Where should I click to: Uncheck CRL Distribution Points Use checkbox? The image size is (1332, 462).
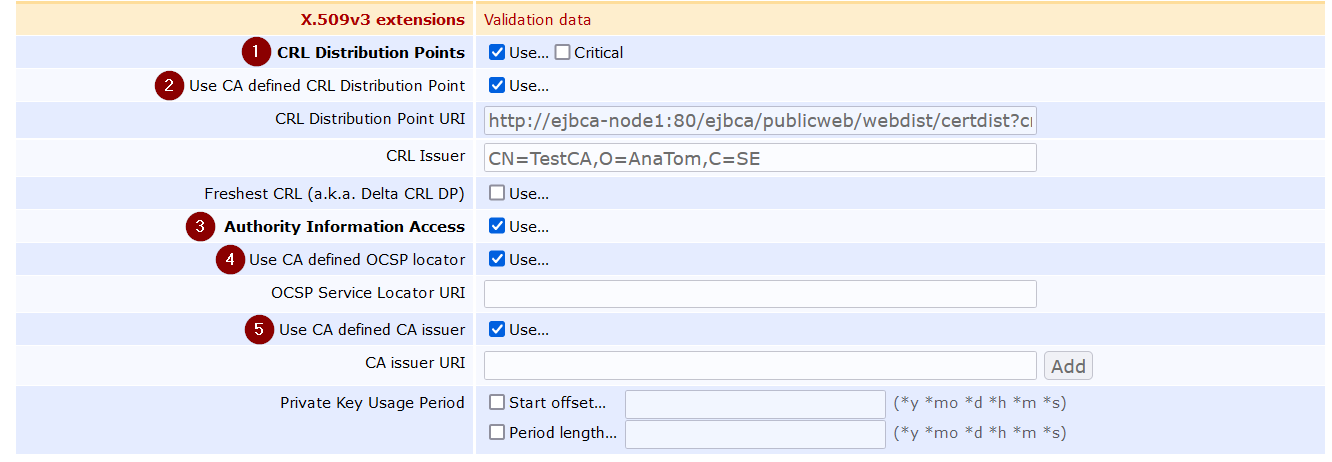click(x=497, y=52)
